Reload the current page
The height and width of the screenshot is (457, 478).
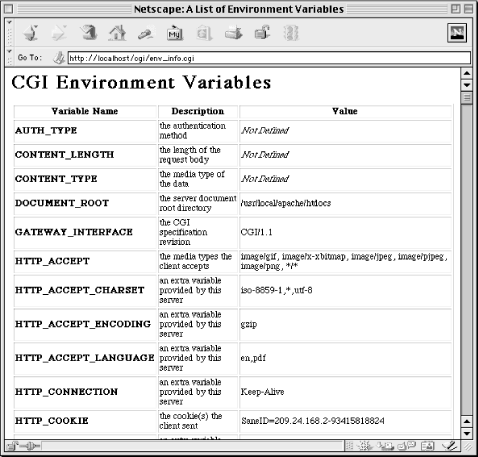click(89, 33)
